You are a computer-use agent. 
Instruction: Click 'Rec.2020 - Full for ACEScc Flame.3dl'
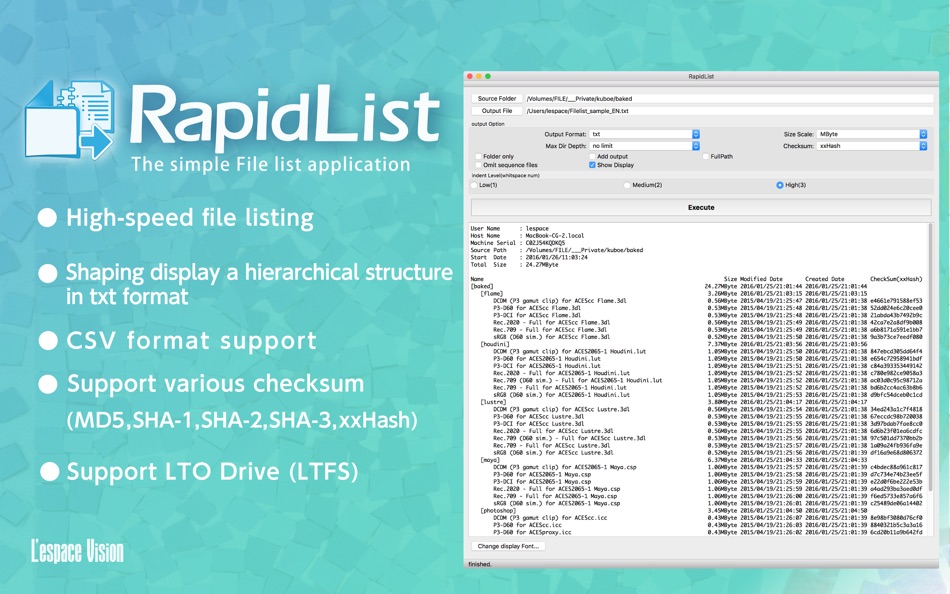551,322
